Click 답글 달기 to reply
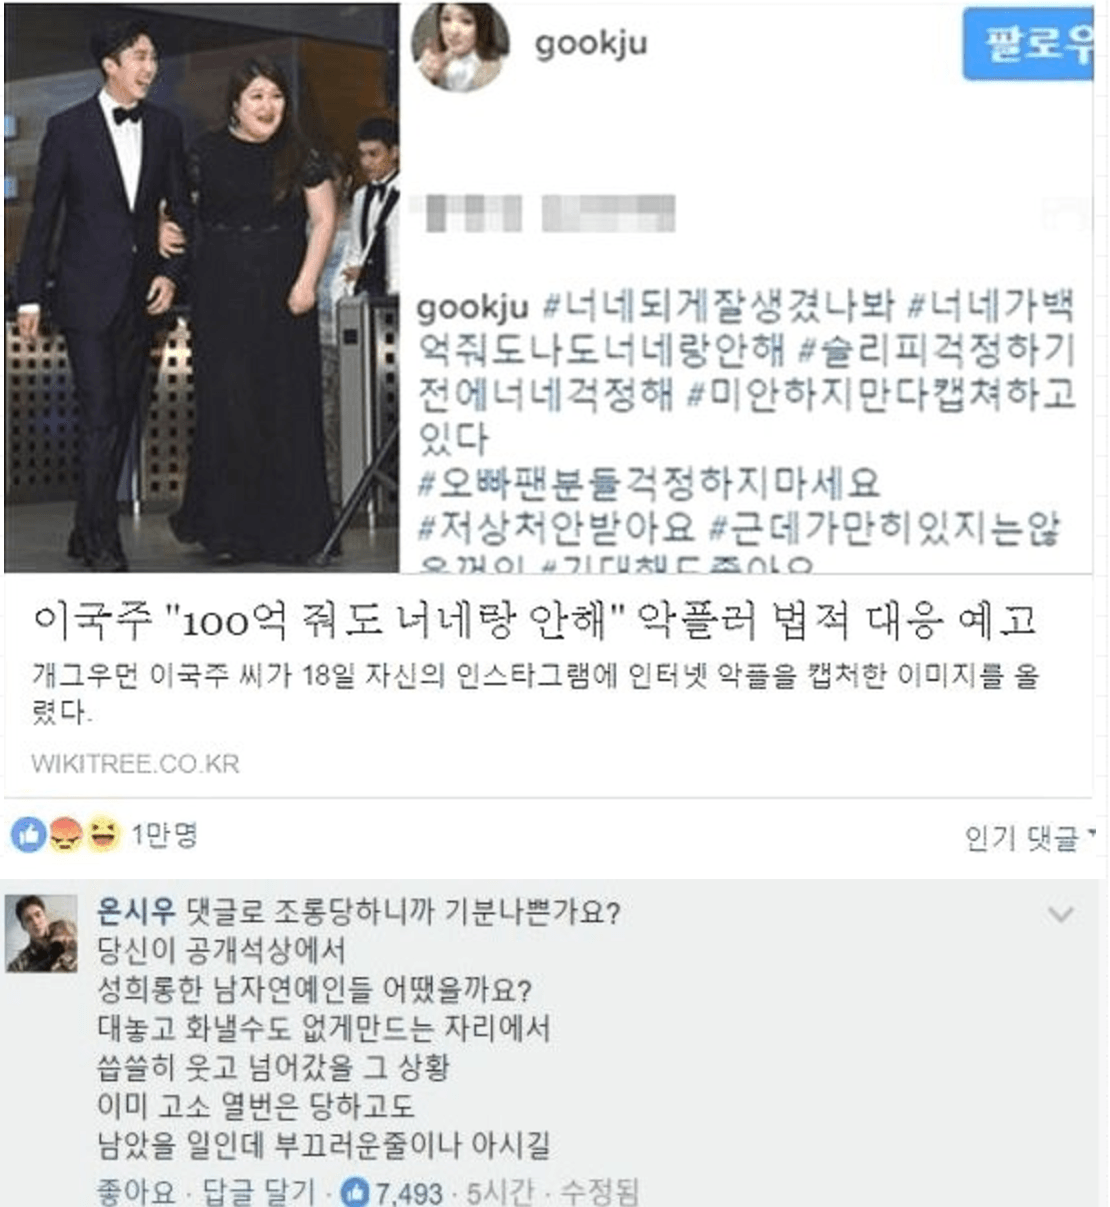The height and width of the screenshot is (1207, 1110). tap(259, 1192)
